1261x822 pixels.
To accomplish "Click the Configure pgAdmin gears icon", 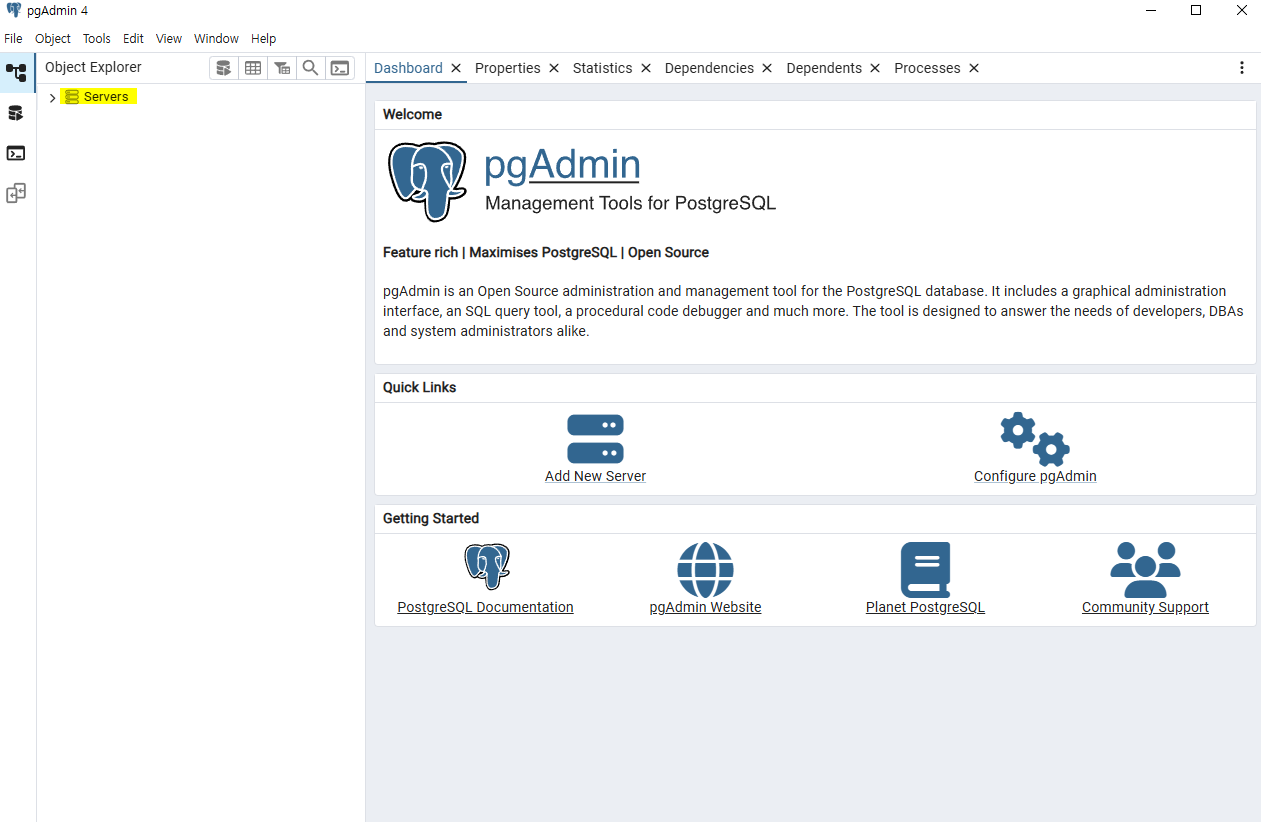I will point(1035,439).
